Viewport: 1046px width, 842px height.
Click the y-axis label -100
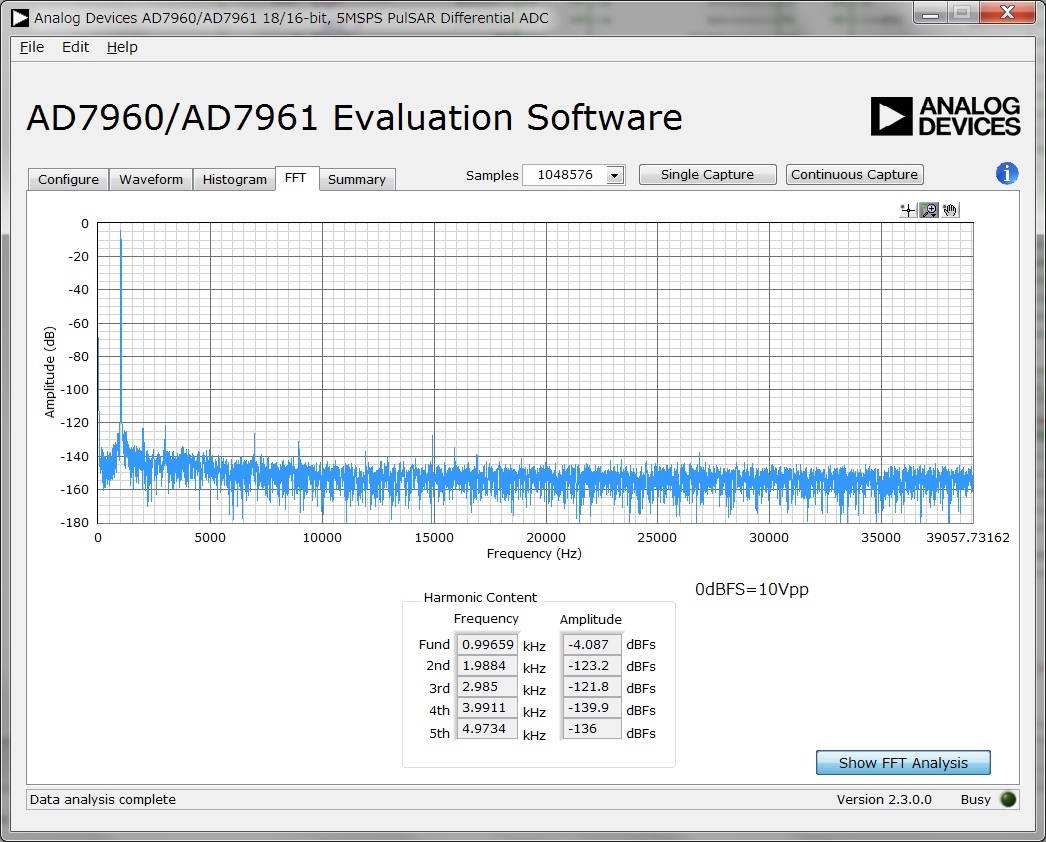pos(74,389)
